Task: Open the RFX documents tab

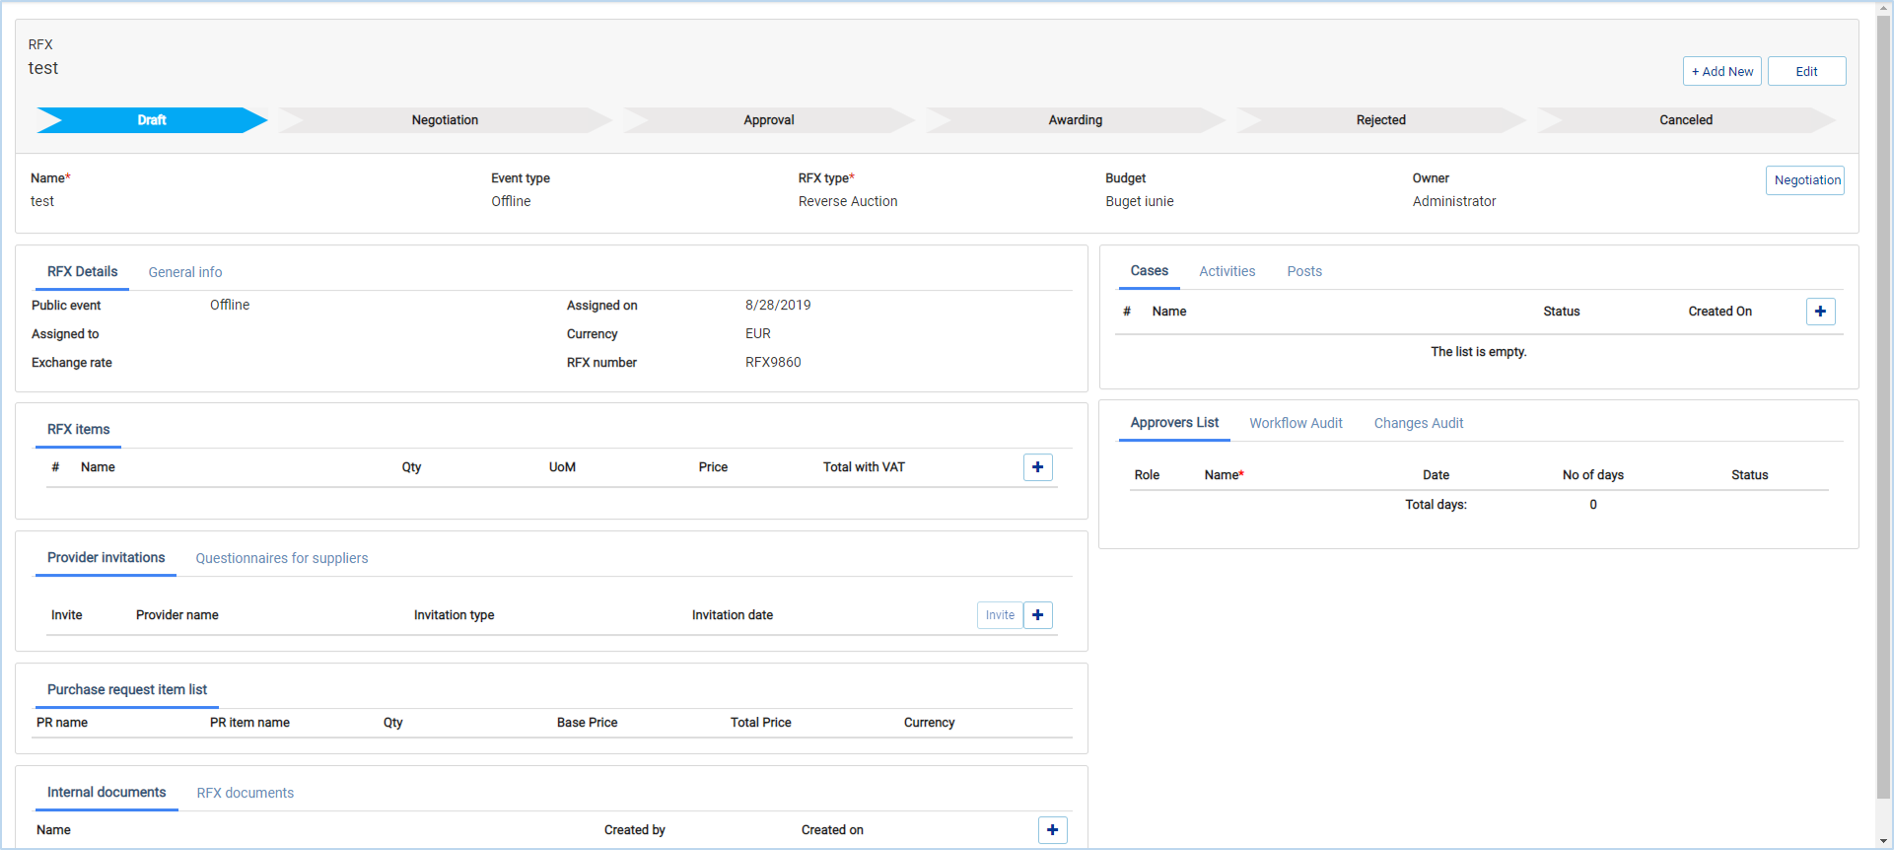Action: [x=245, y=793]
